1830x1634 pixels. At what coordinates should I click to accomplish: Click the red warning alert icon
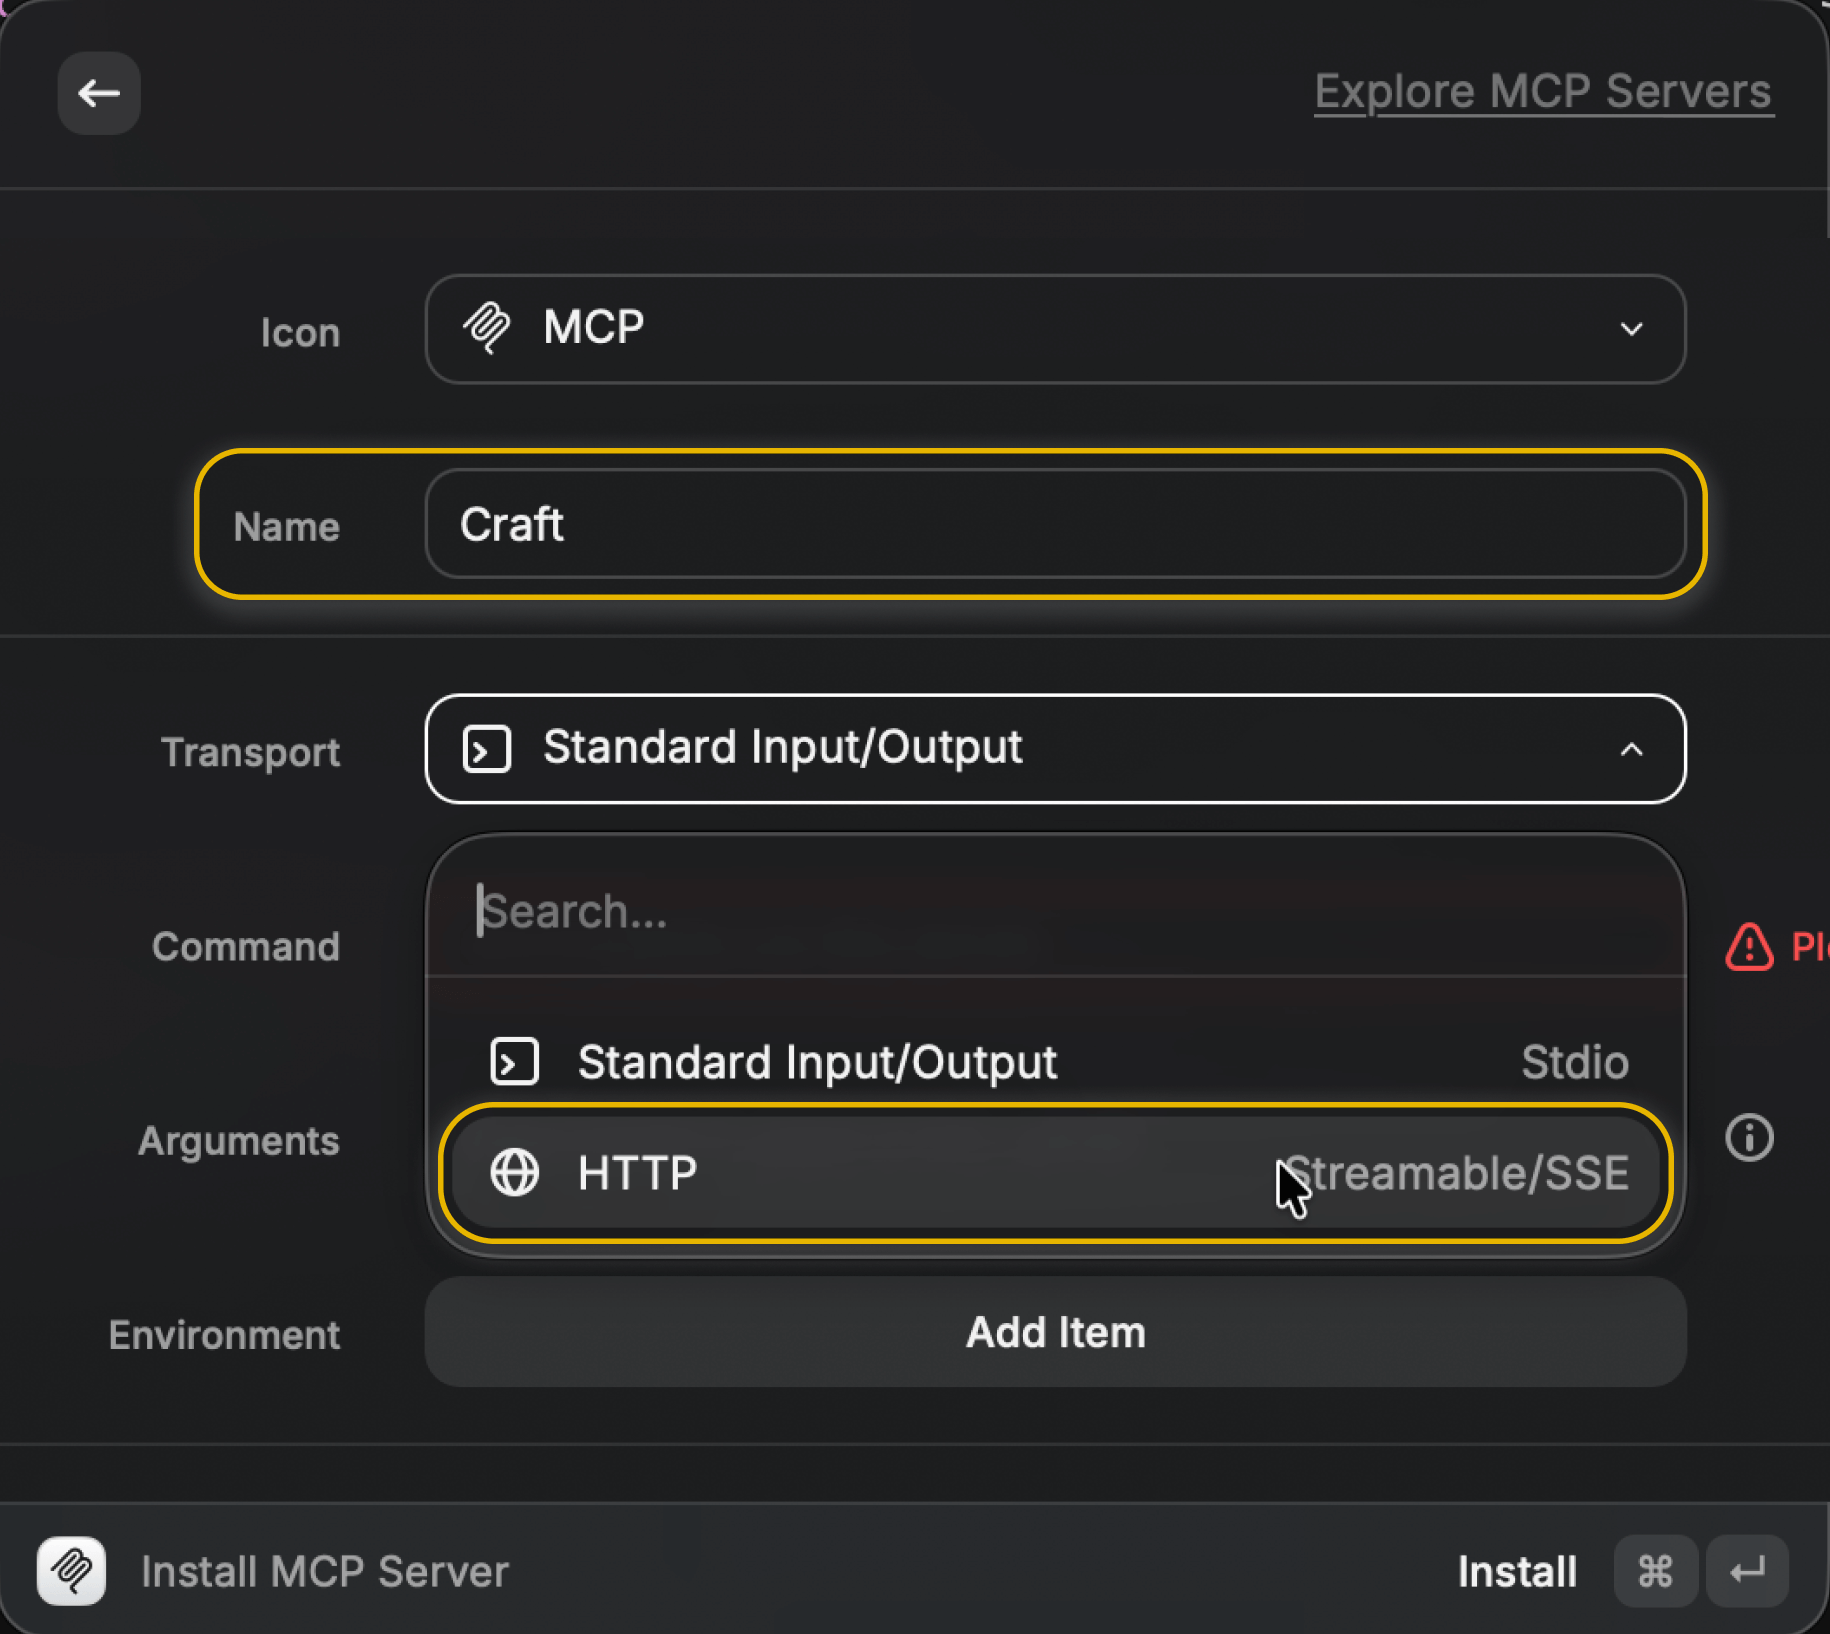1748,948
